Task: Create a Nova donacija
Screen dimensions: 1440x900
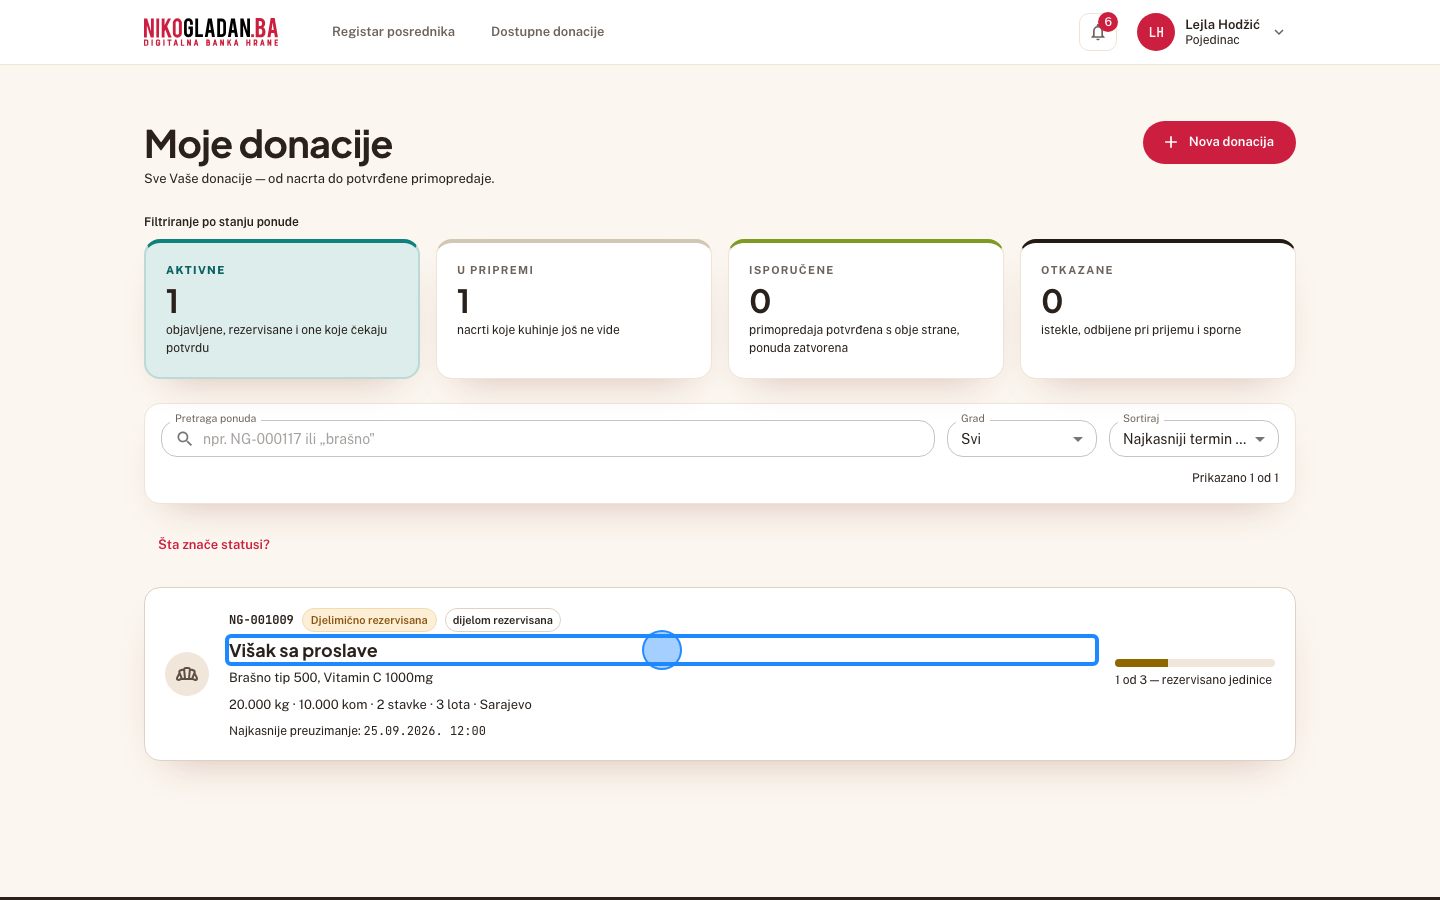Action: click(1219, 142)
